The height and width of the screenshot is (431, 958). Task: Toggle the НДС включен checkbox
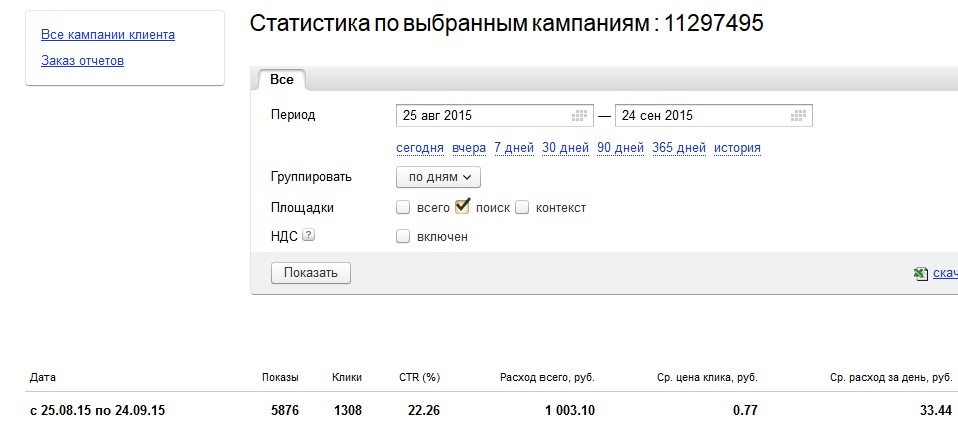point(403,237)
